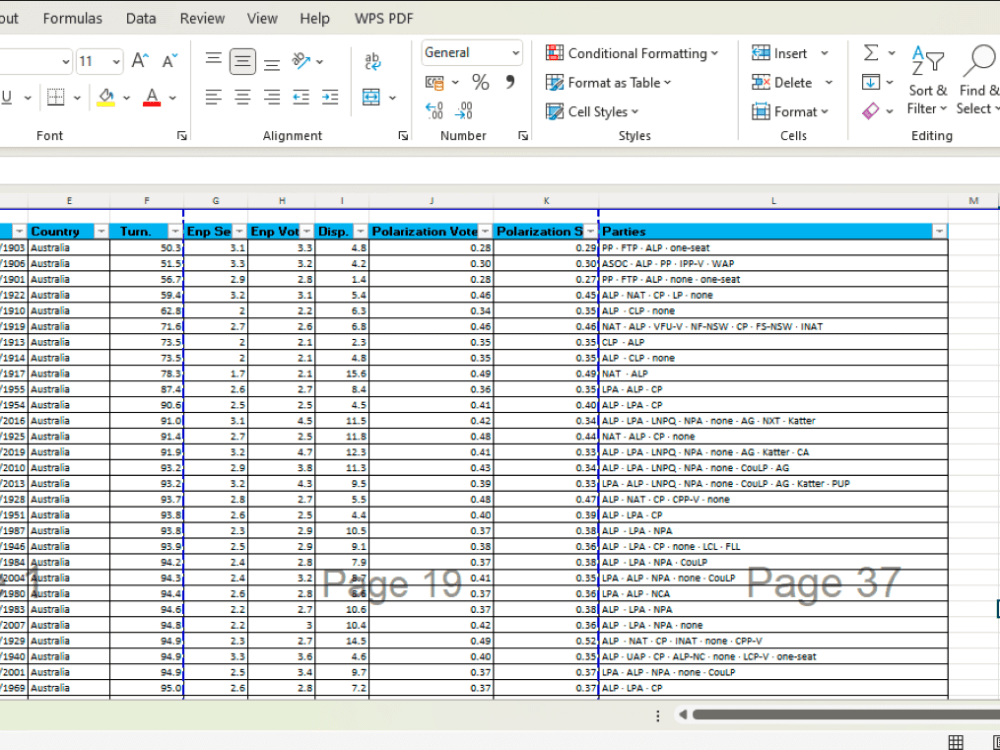Open the General number format dropdown
Viewport: 1000px width, 750px height.
pyautogui.click(x=515, y=53)
